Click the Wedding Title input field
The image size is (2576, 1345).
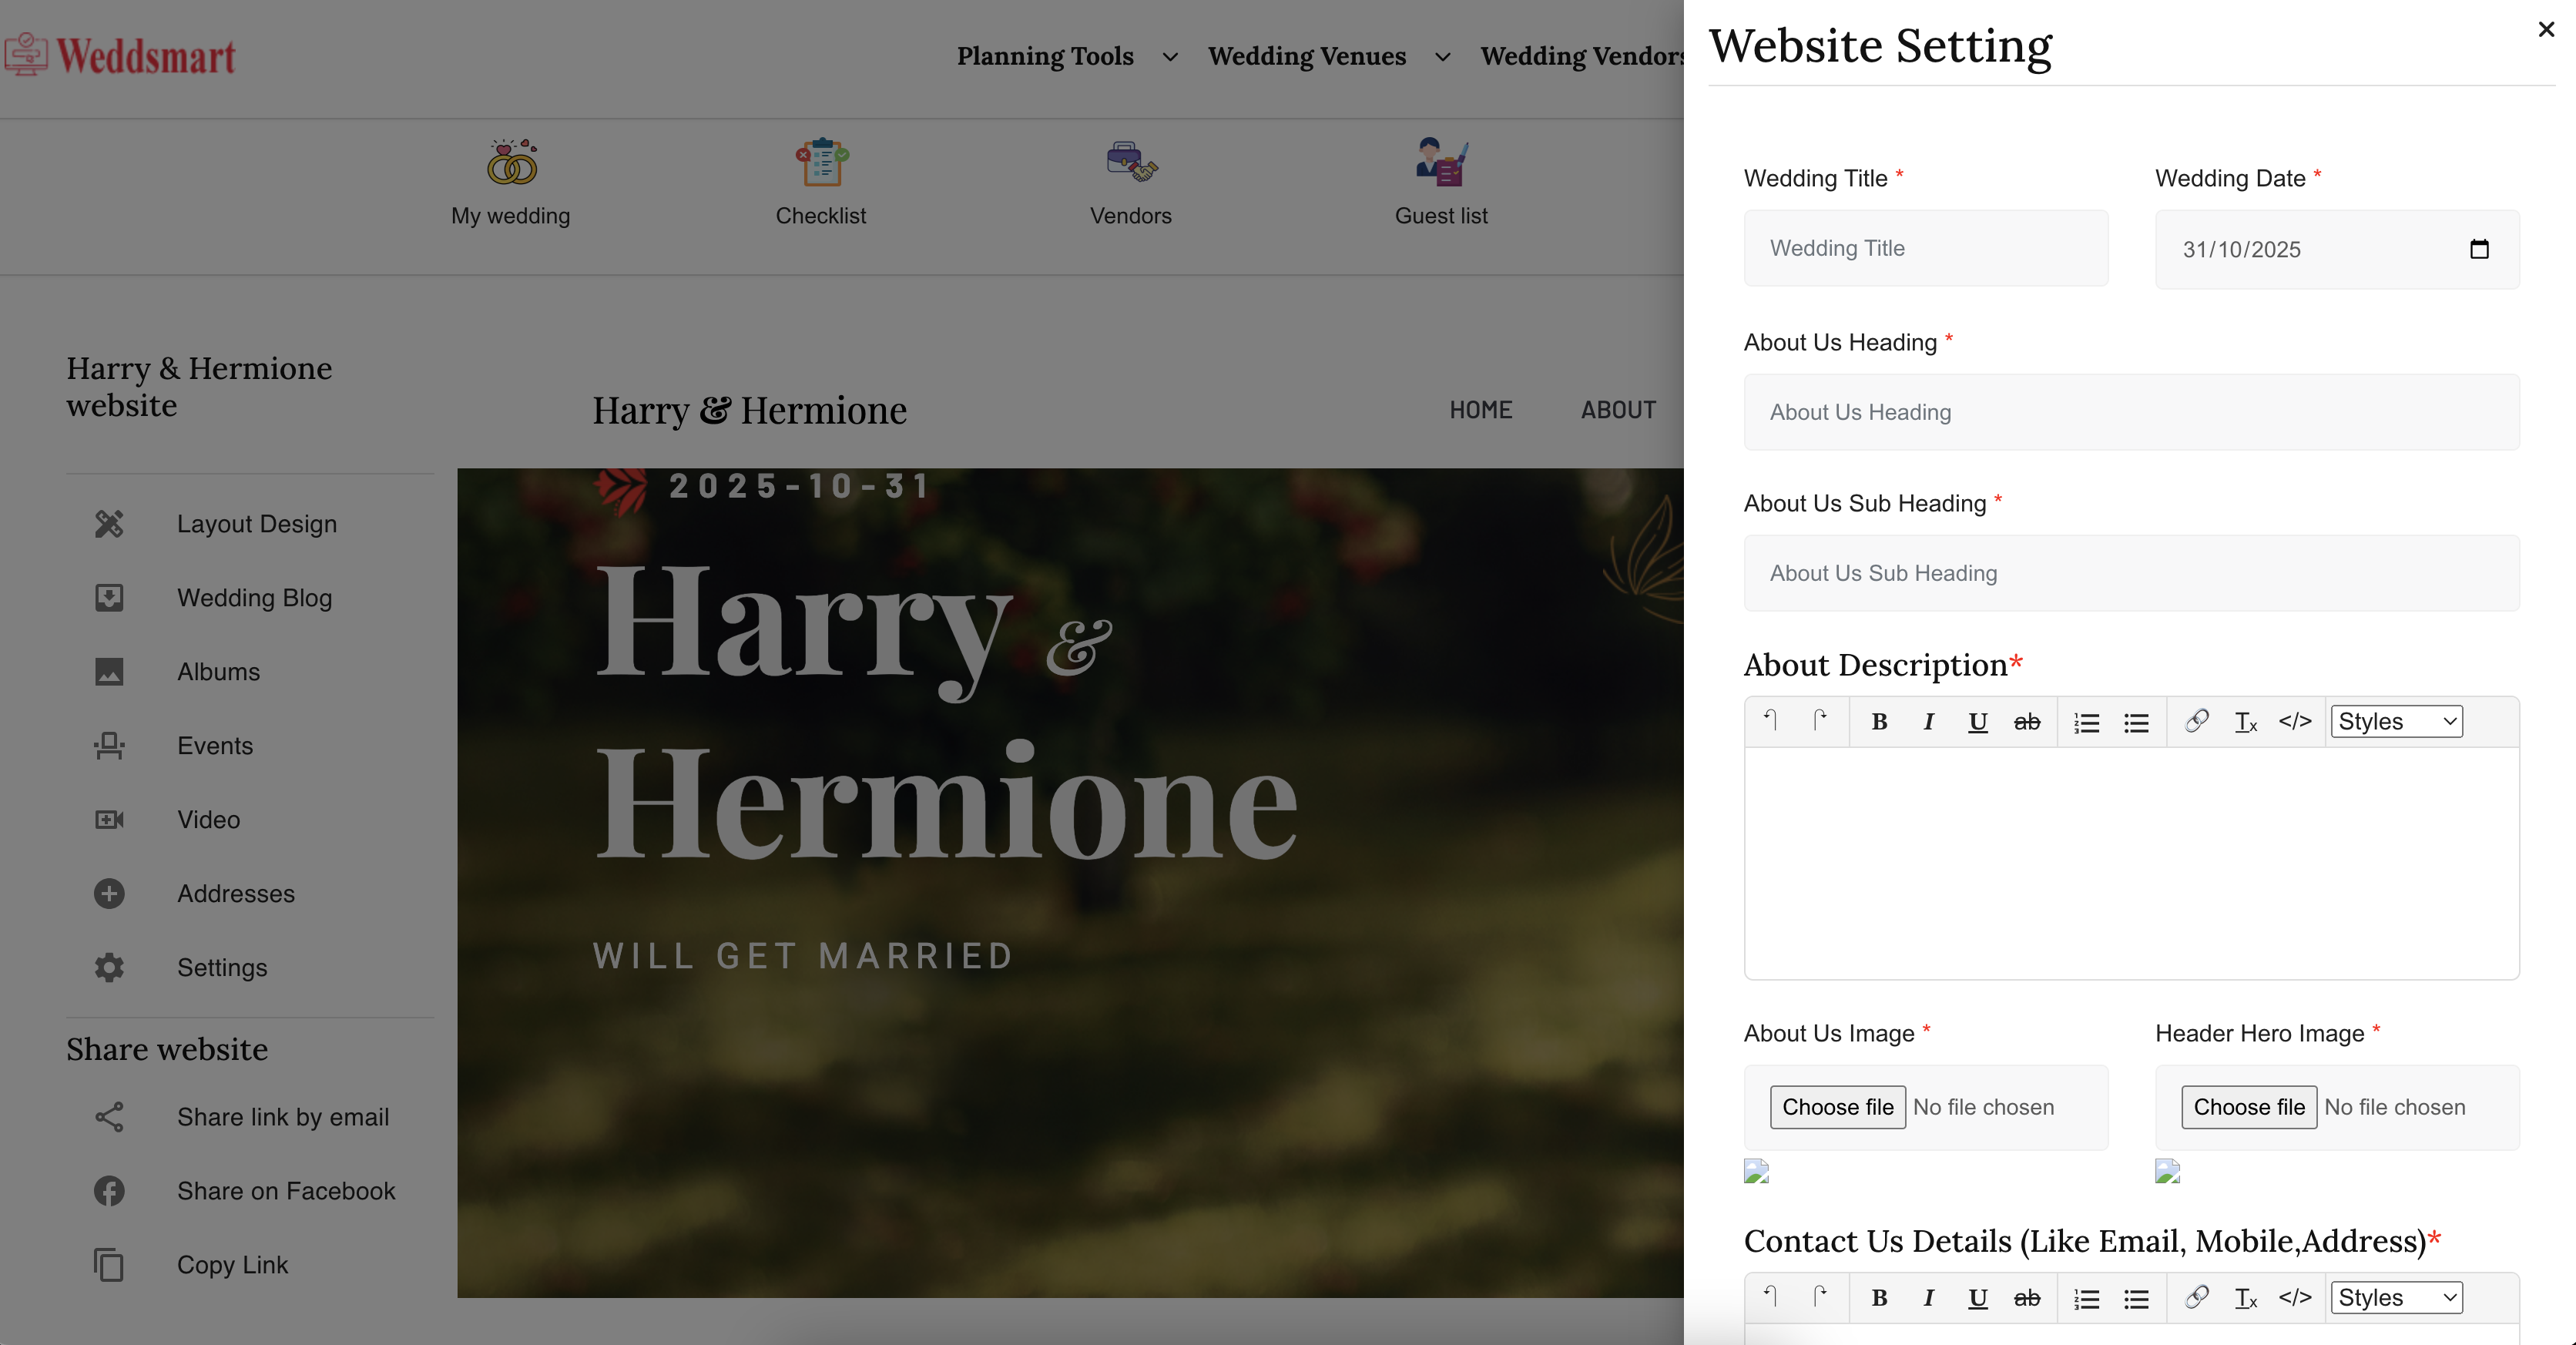point(1925,248)
